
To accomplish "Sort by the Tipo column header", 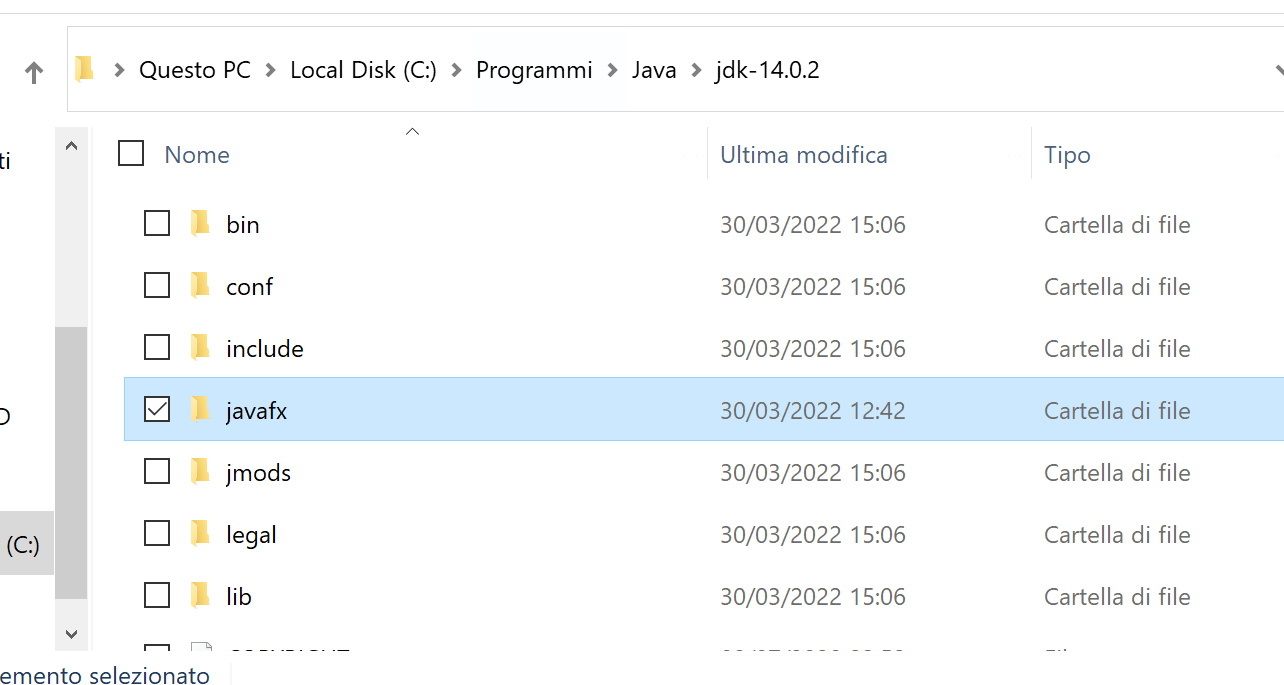I will click(x=1067, y=155).
